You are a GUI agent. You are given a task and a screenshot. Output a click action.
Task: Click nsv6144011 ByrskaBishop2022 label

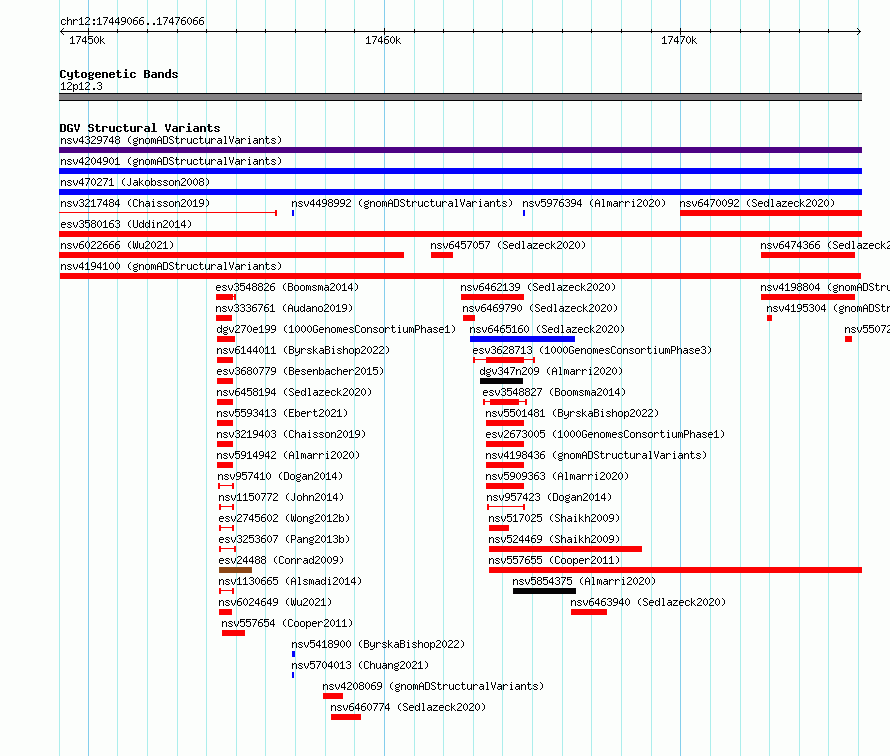coord(303,350)
